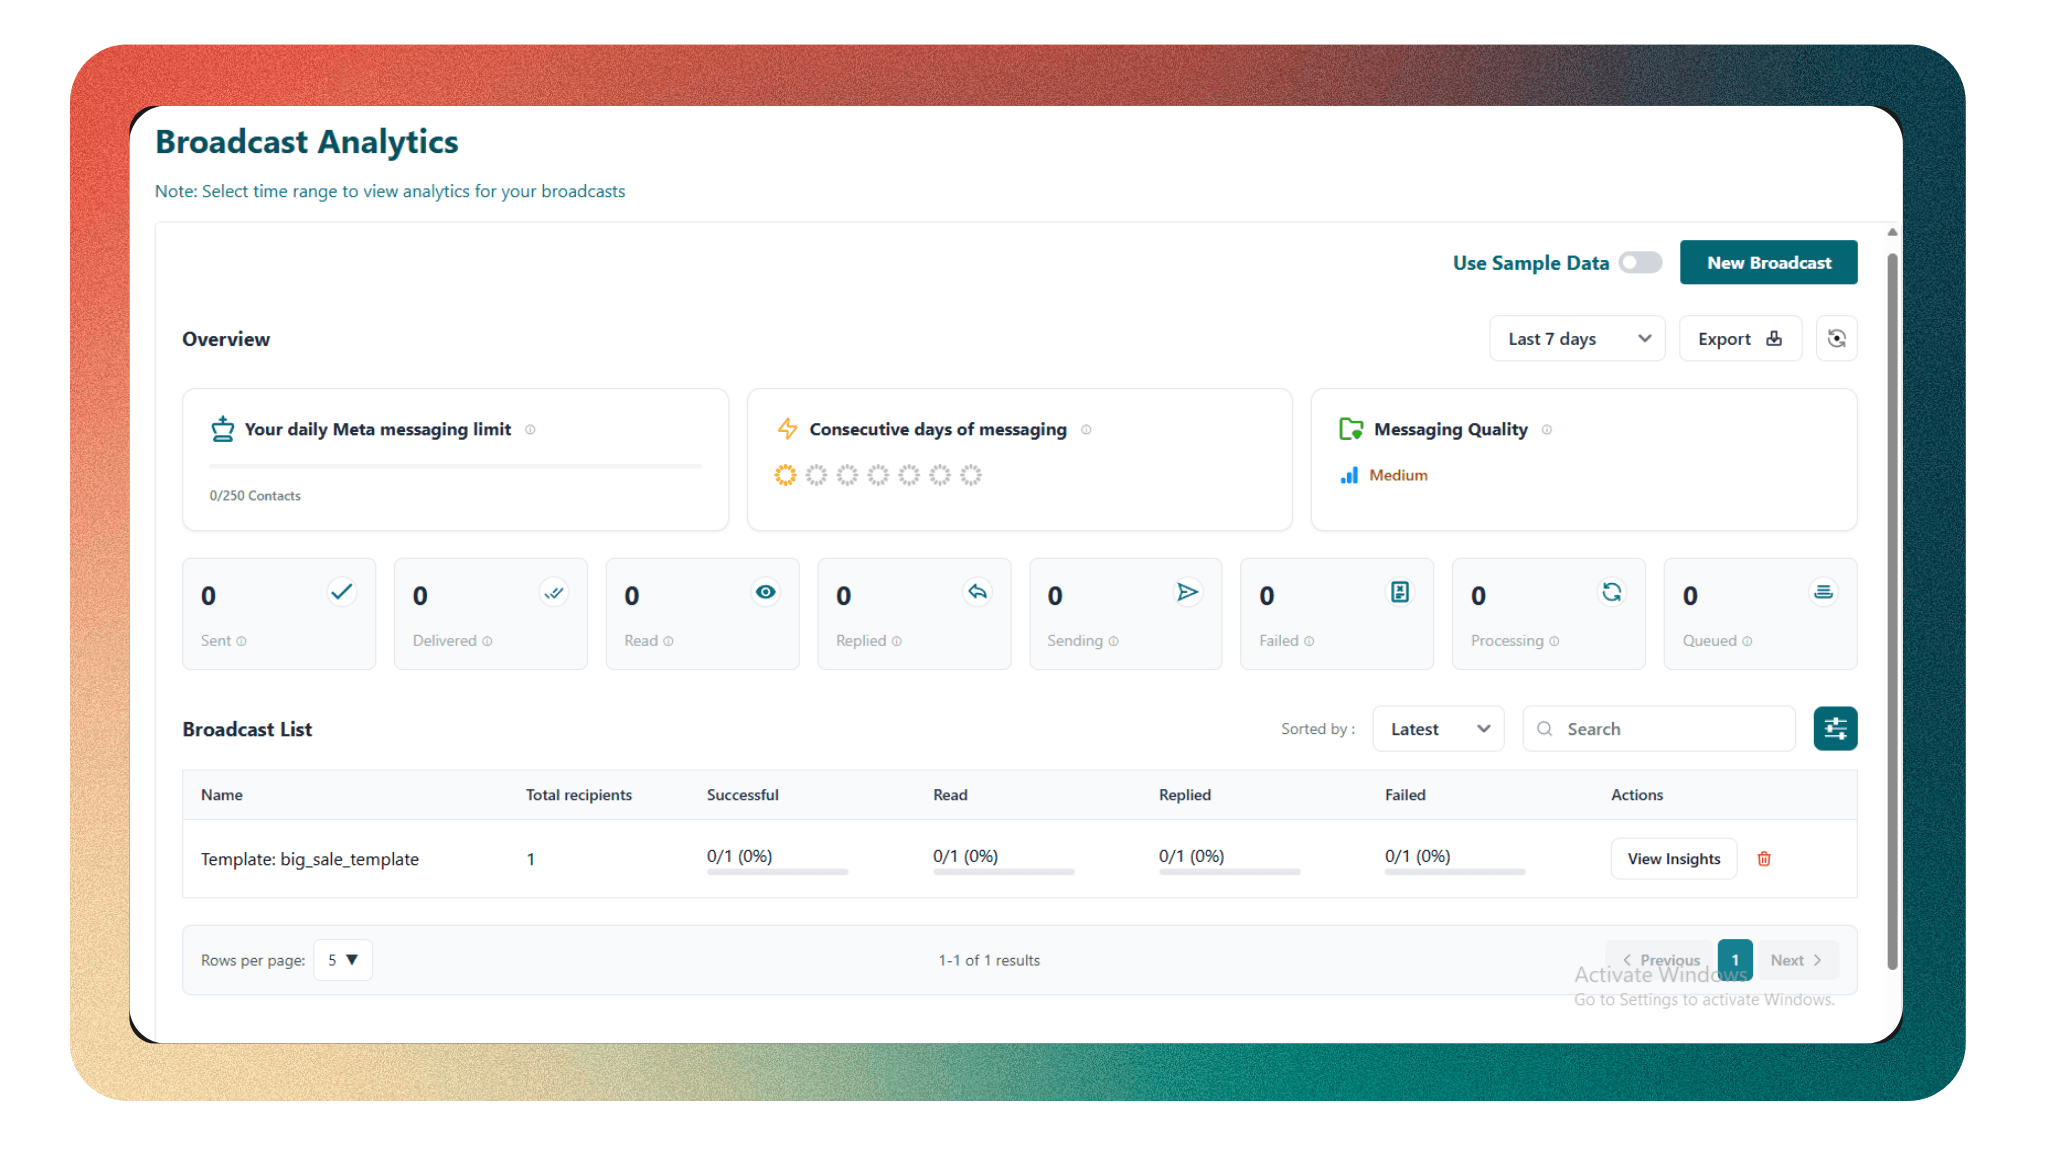The width and height of the screenshot is (2048, 1152).
Task: Open the filter settings sliders button
Action: click(x=1835, y=729)
